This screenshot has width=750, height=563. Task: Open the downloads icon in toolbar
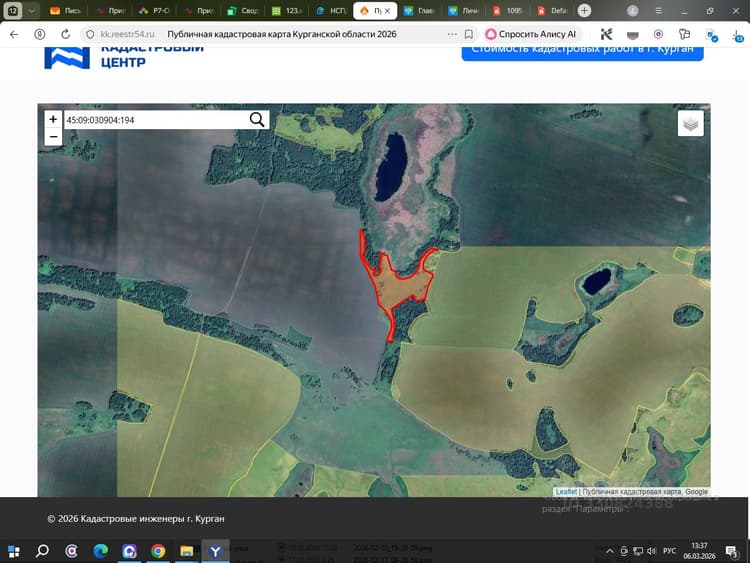[737, 35]
